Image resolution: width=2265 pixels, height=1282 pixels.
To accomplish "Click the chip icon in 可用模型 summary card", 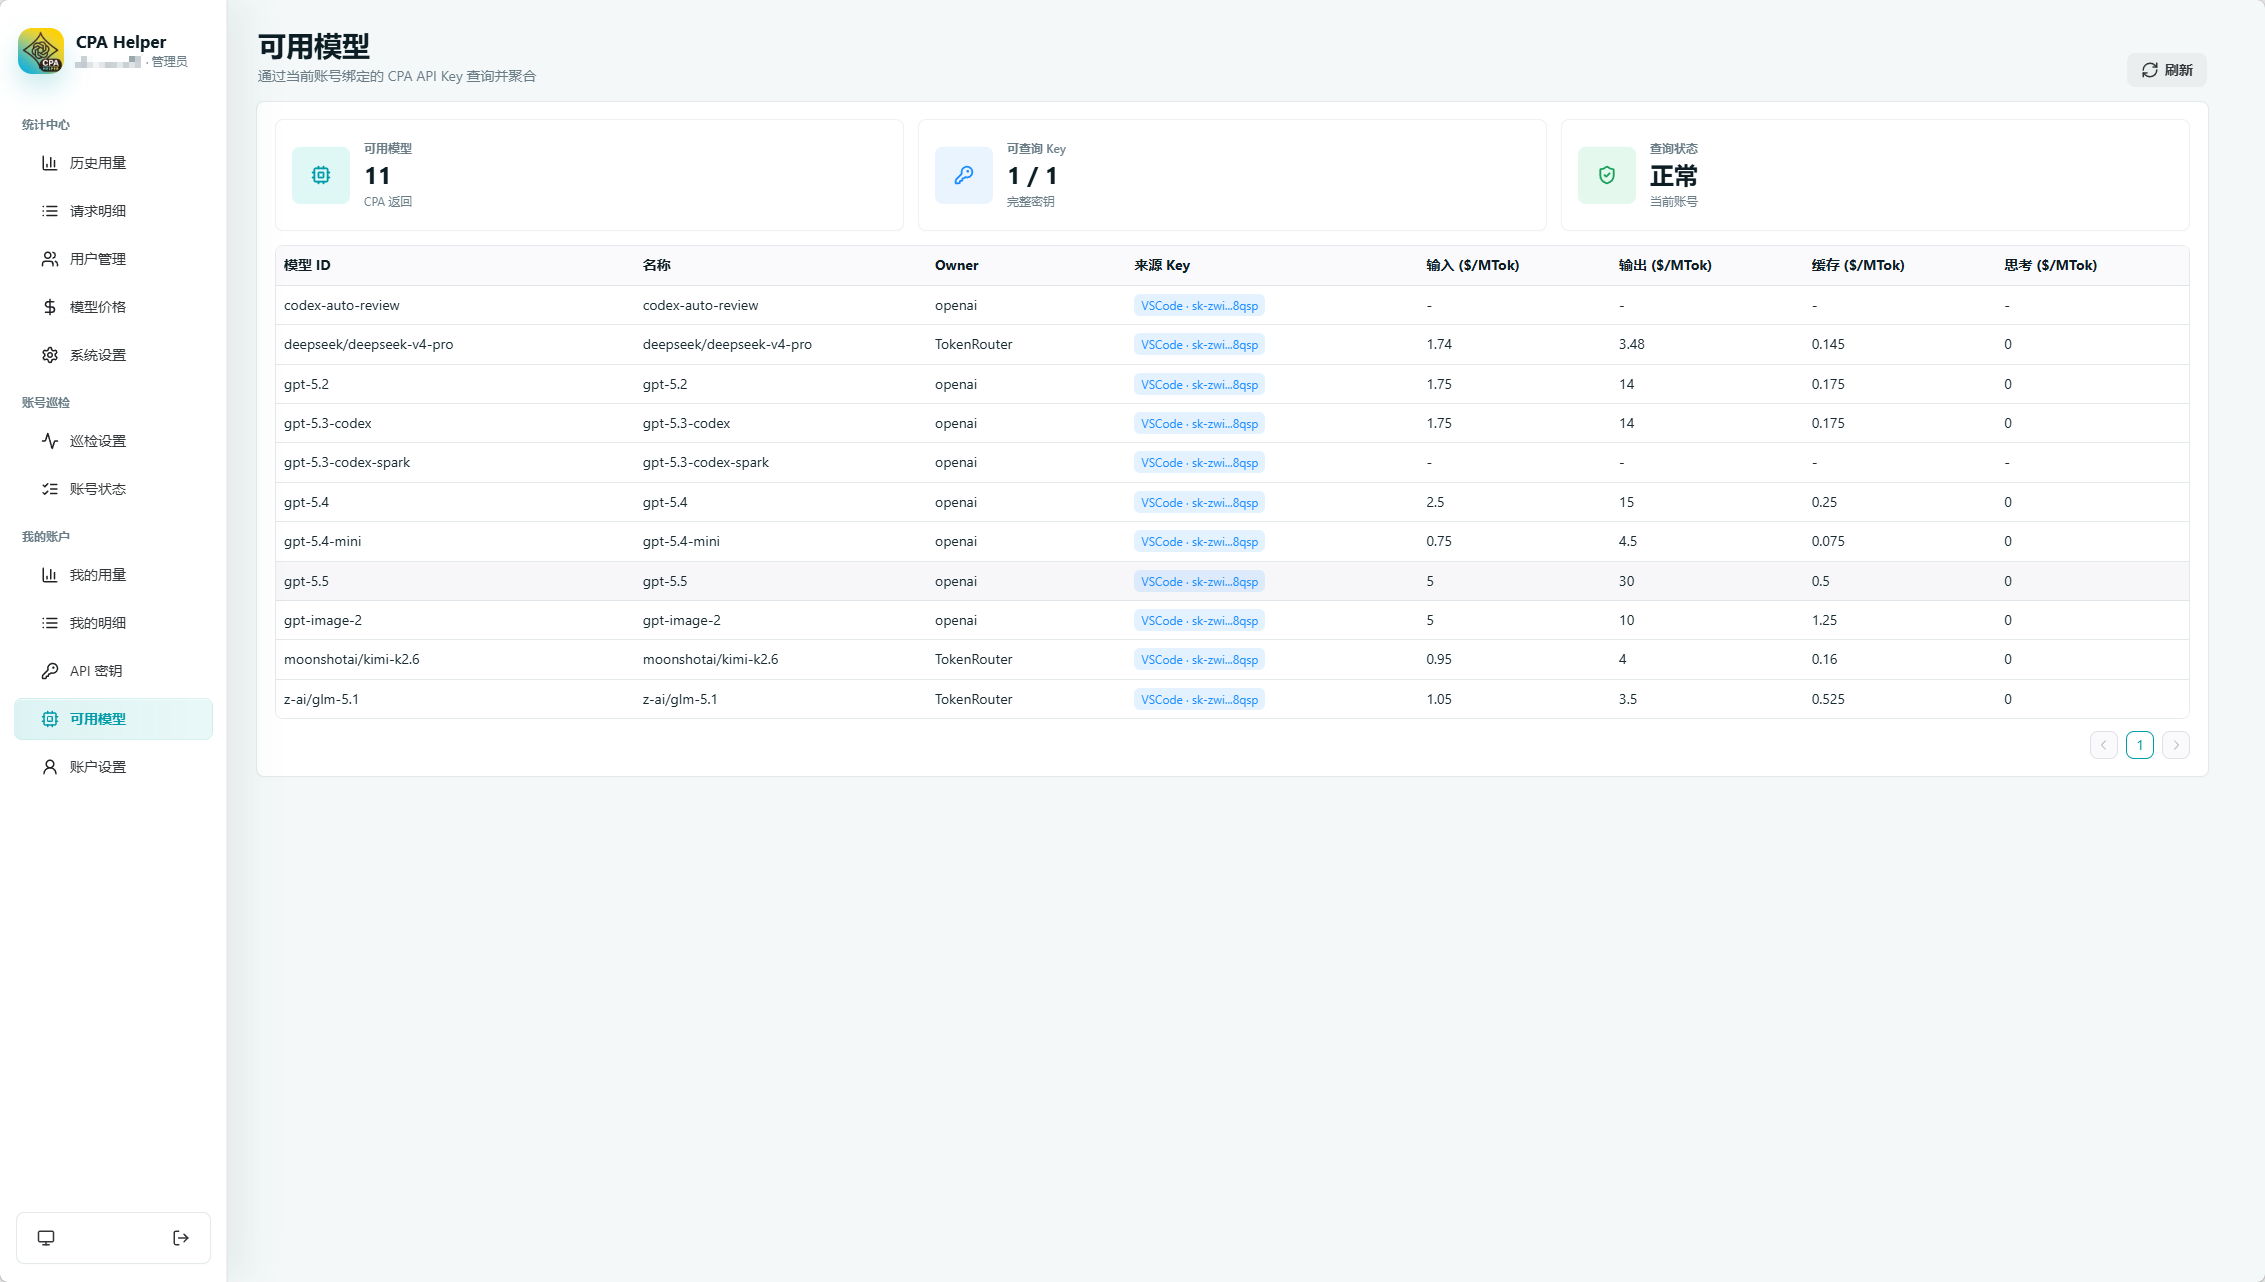I will tap(321, 175).
